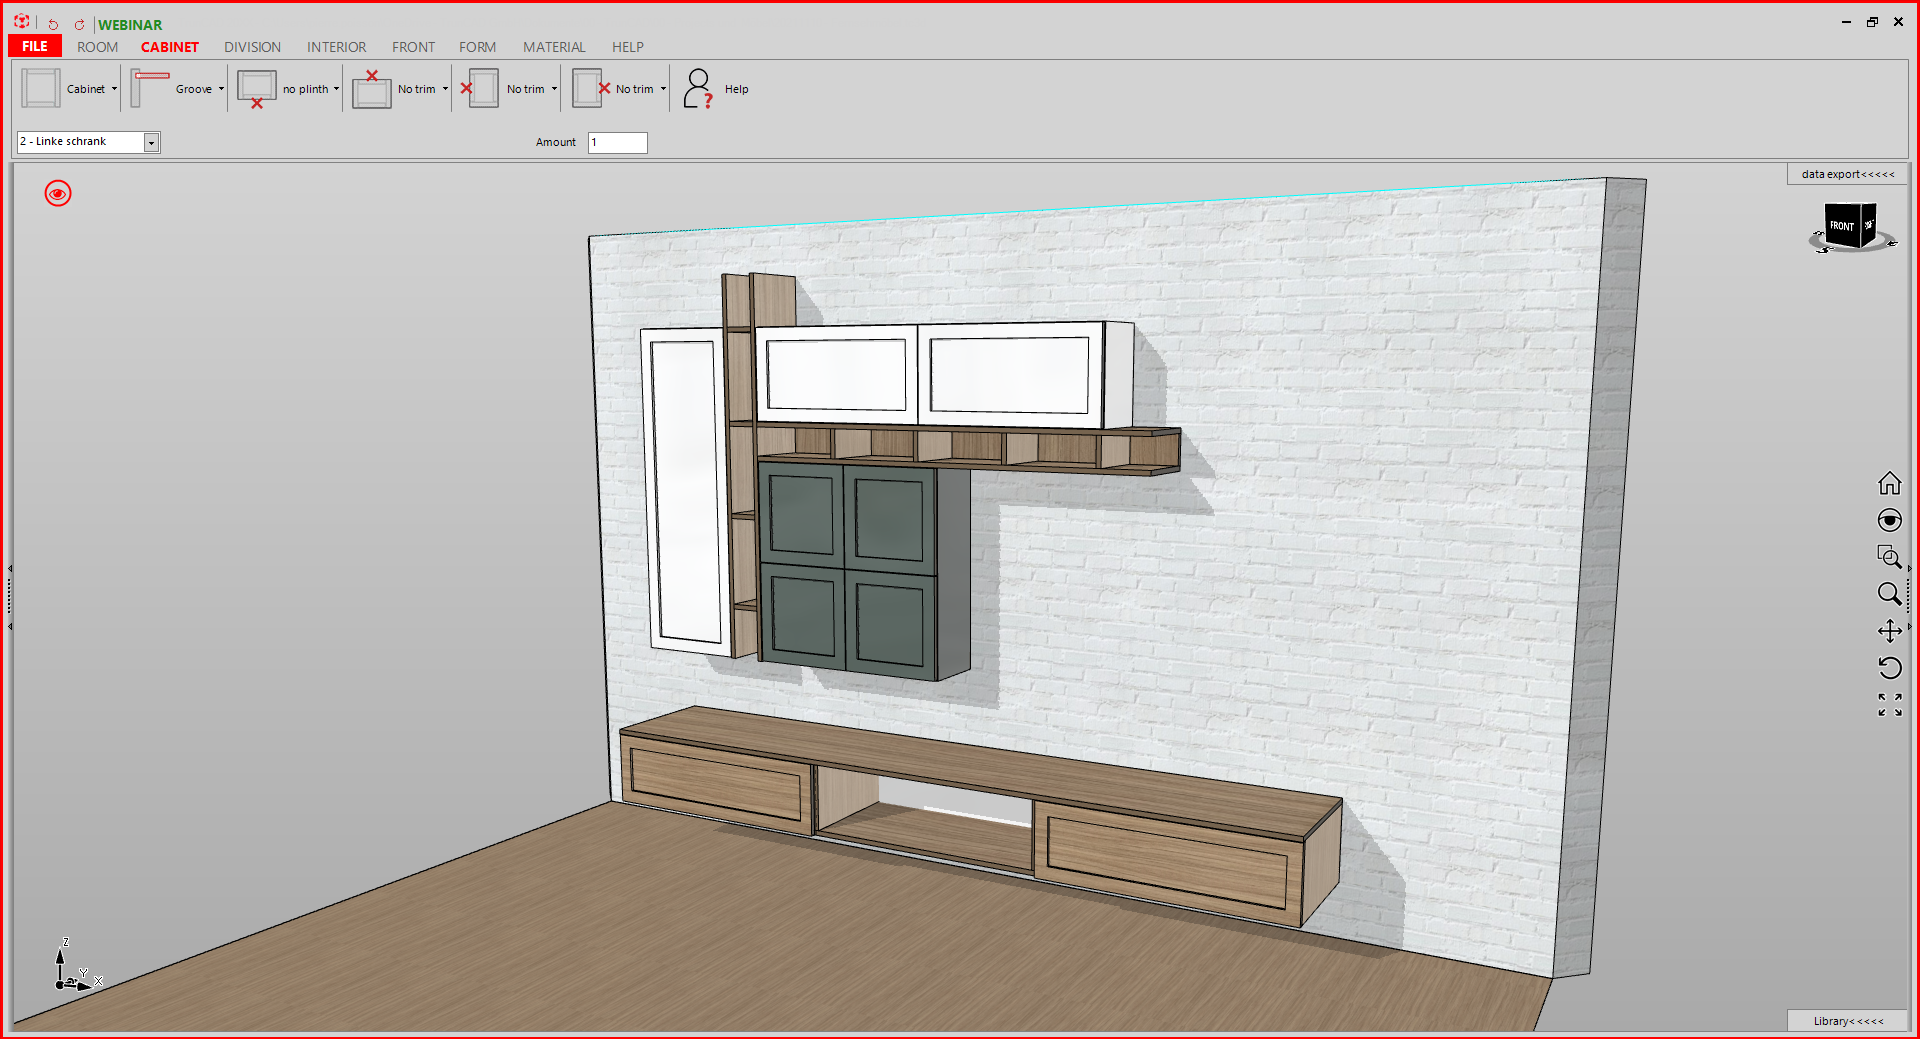Viewport: 1920px width, 1039px height.
Task: Expand the no plinth dropdown arrow
Action: click(336, 89)
